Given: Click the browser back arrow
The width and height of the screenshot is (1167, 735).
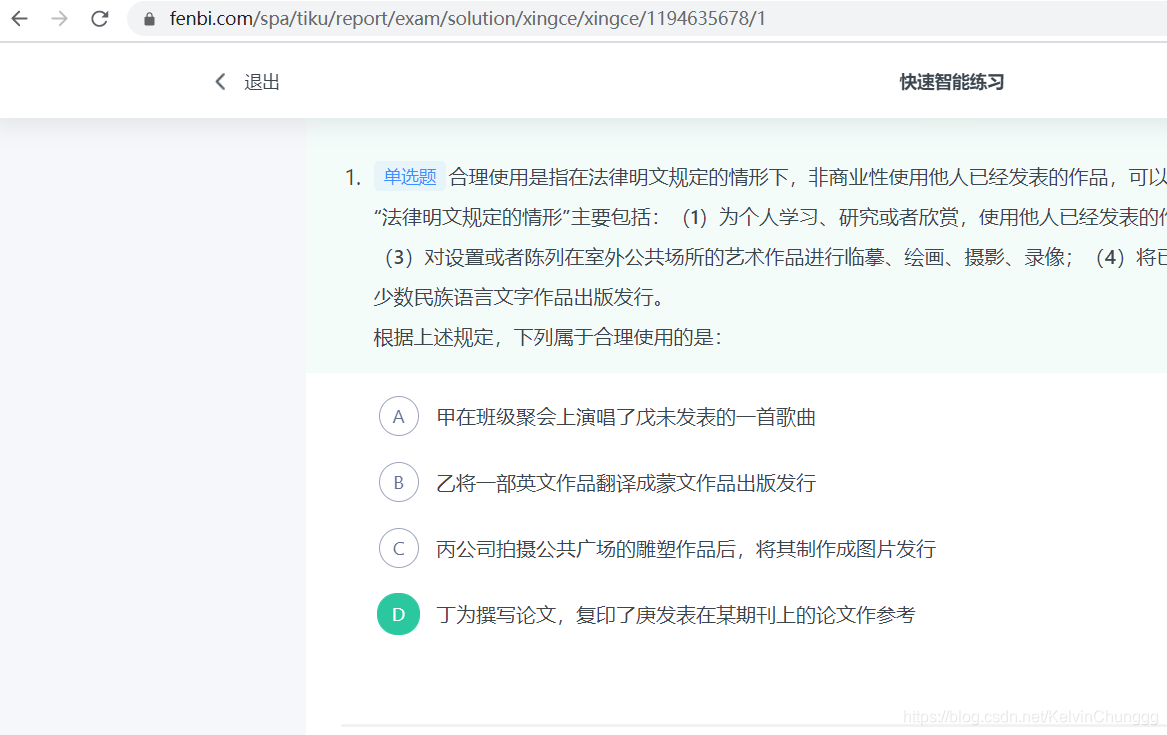Looking at the screenshot, I should 18,17.
